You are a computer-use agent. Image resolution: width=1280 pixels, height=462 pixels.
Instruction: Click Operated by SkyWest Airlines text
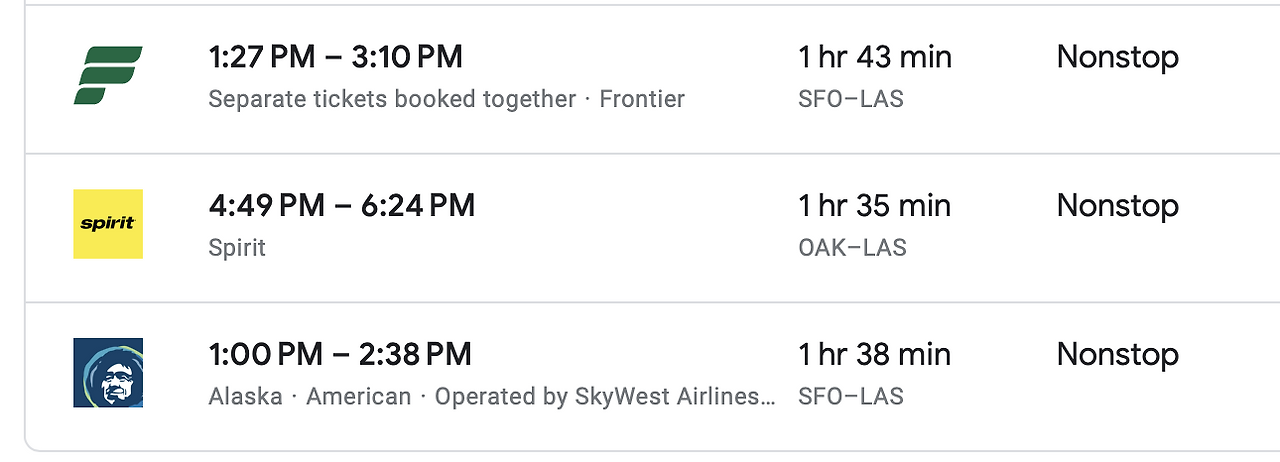pos(604,397)
